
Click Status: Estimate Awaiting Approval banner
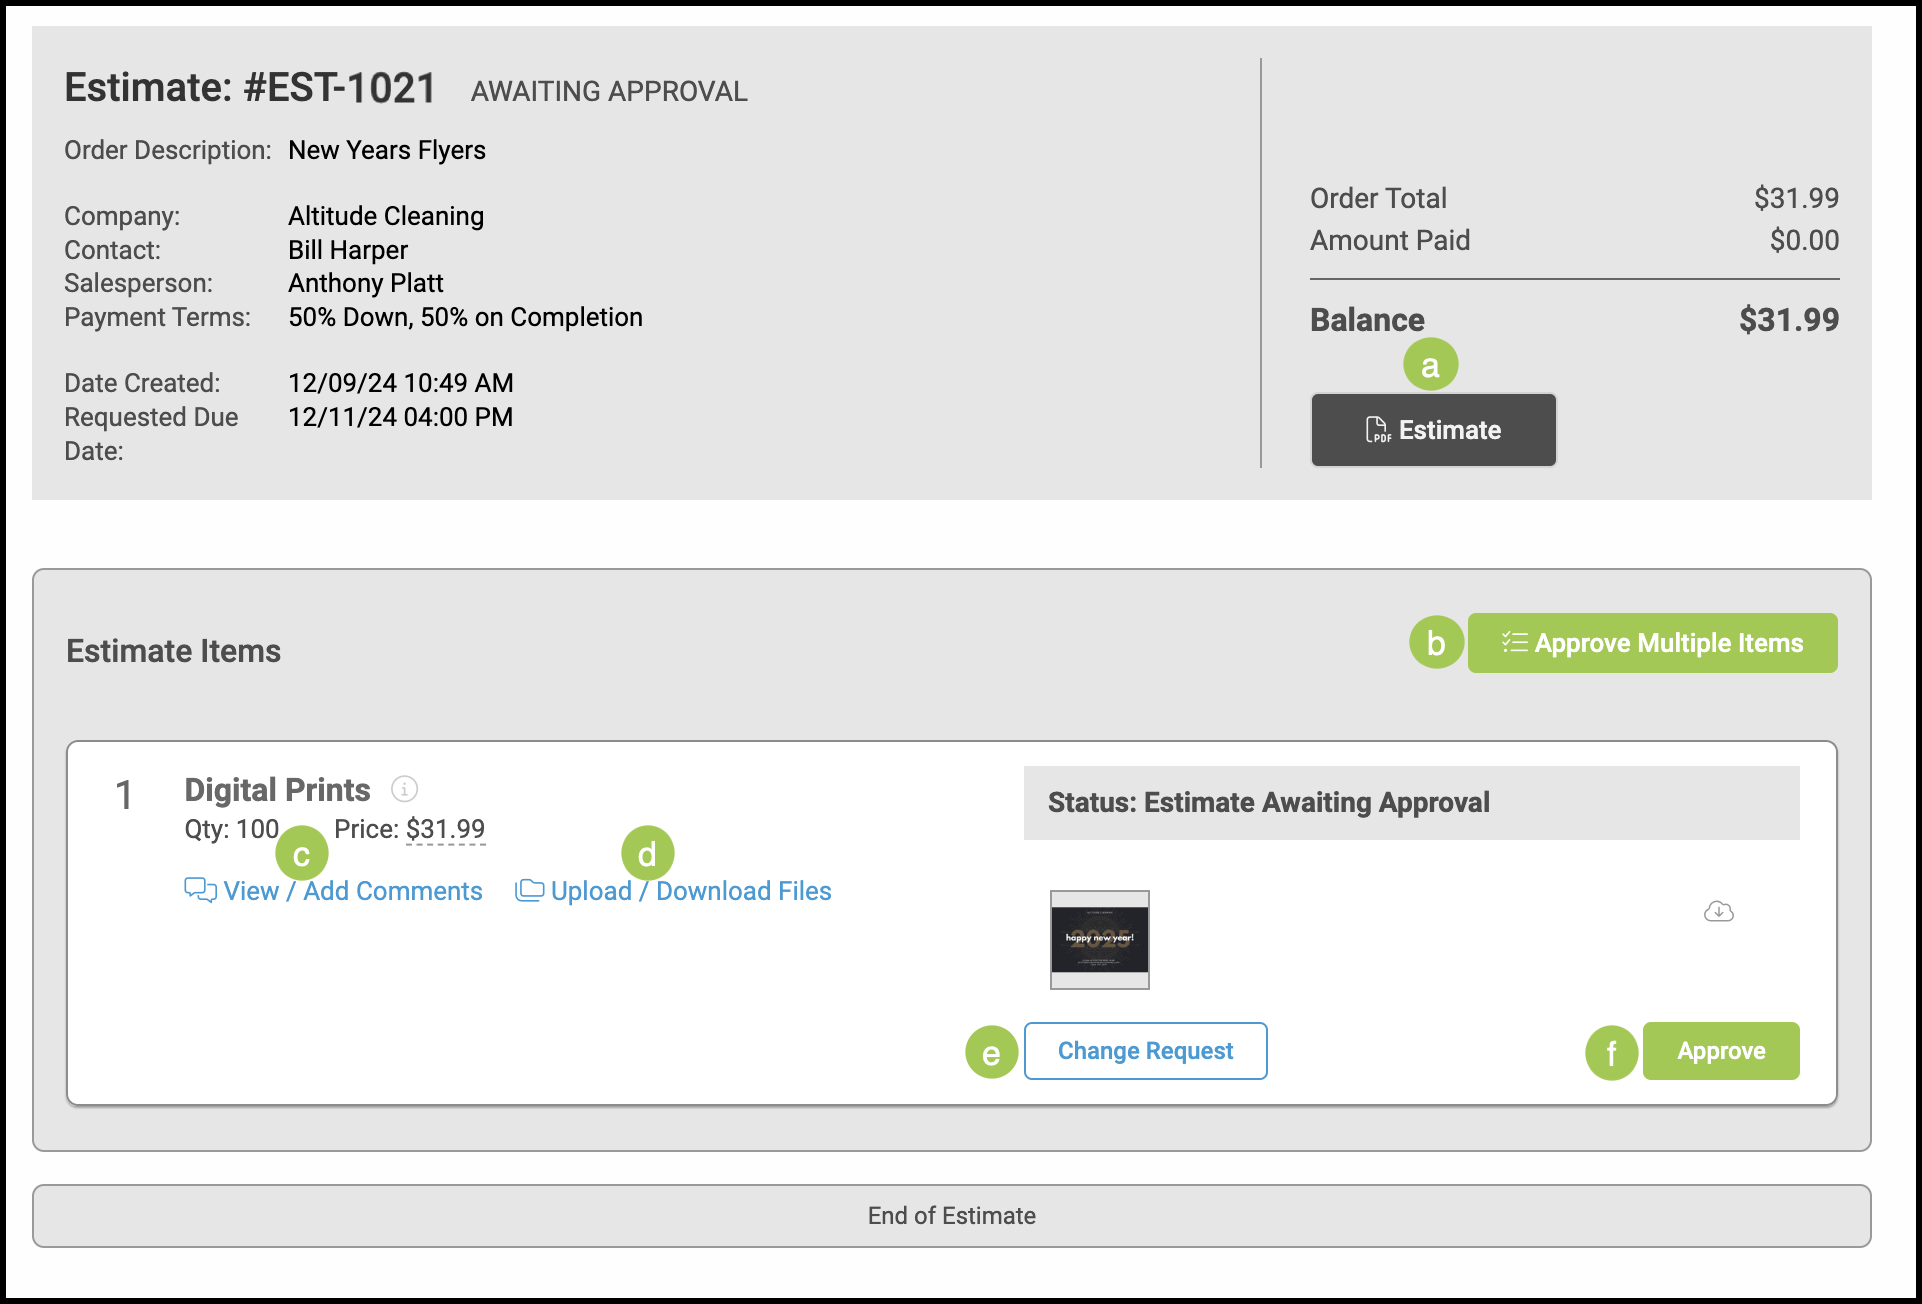(x=1410, y=803)
